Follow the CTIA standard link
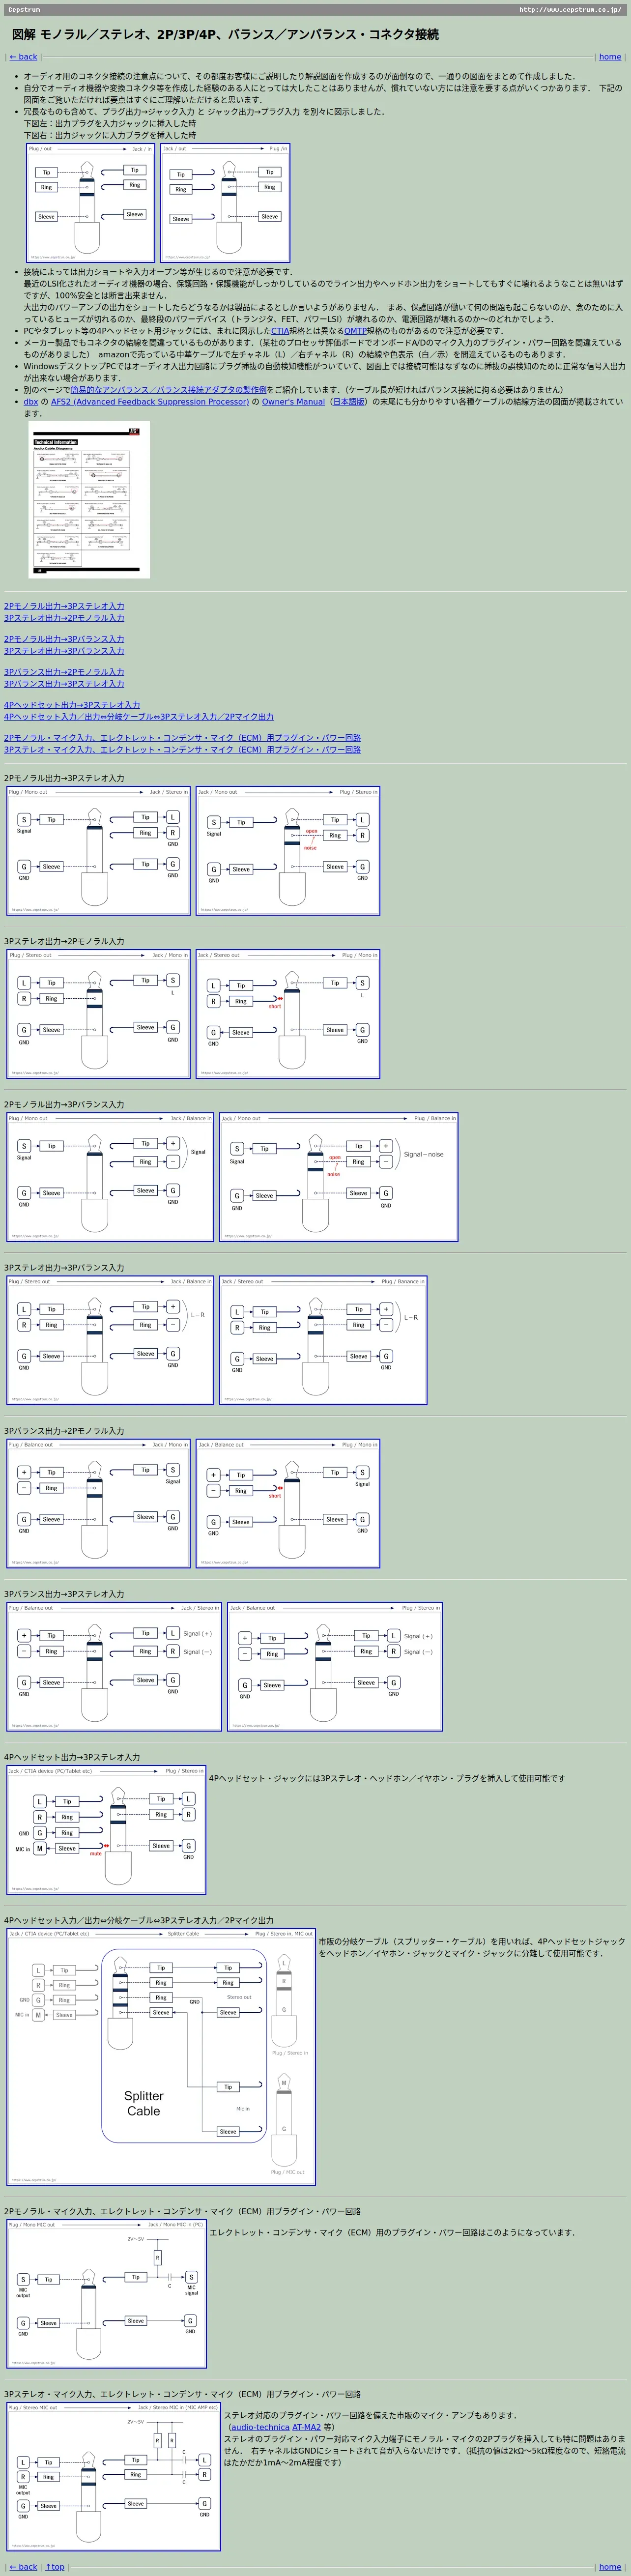 [x=280, y=331]
